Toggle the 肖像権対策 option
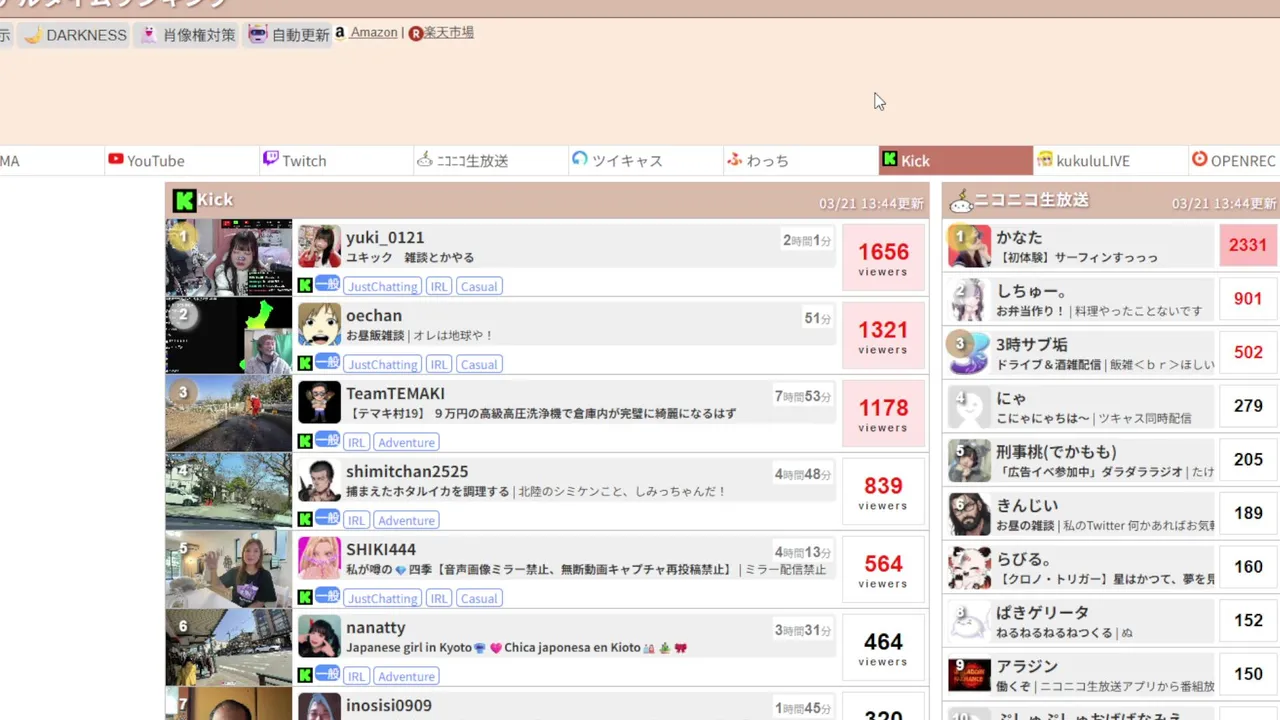Viewport: 1280px width, 720px height. coord(187,35)
